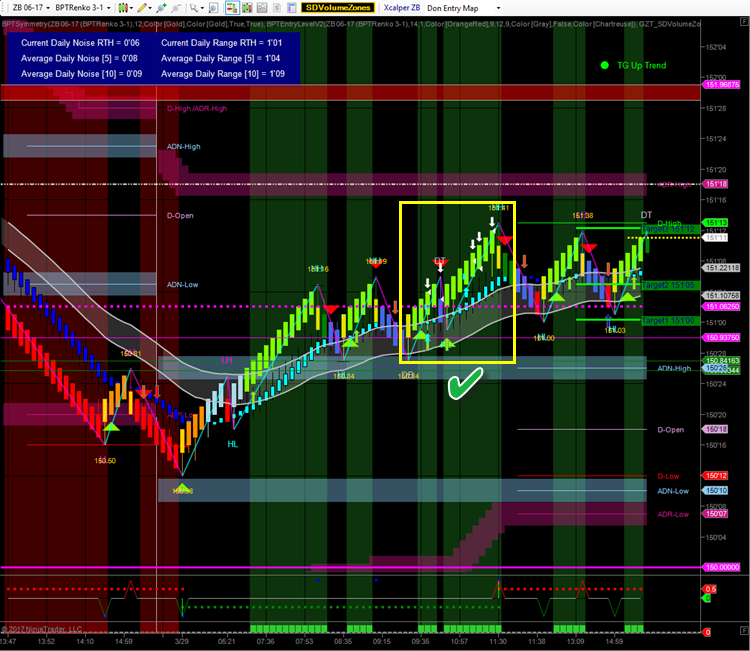
Task: Click the D-High /ADR-High label
Action: click(x=197, y=109)
